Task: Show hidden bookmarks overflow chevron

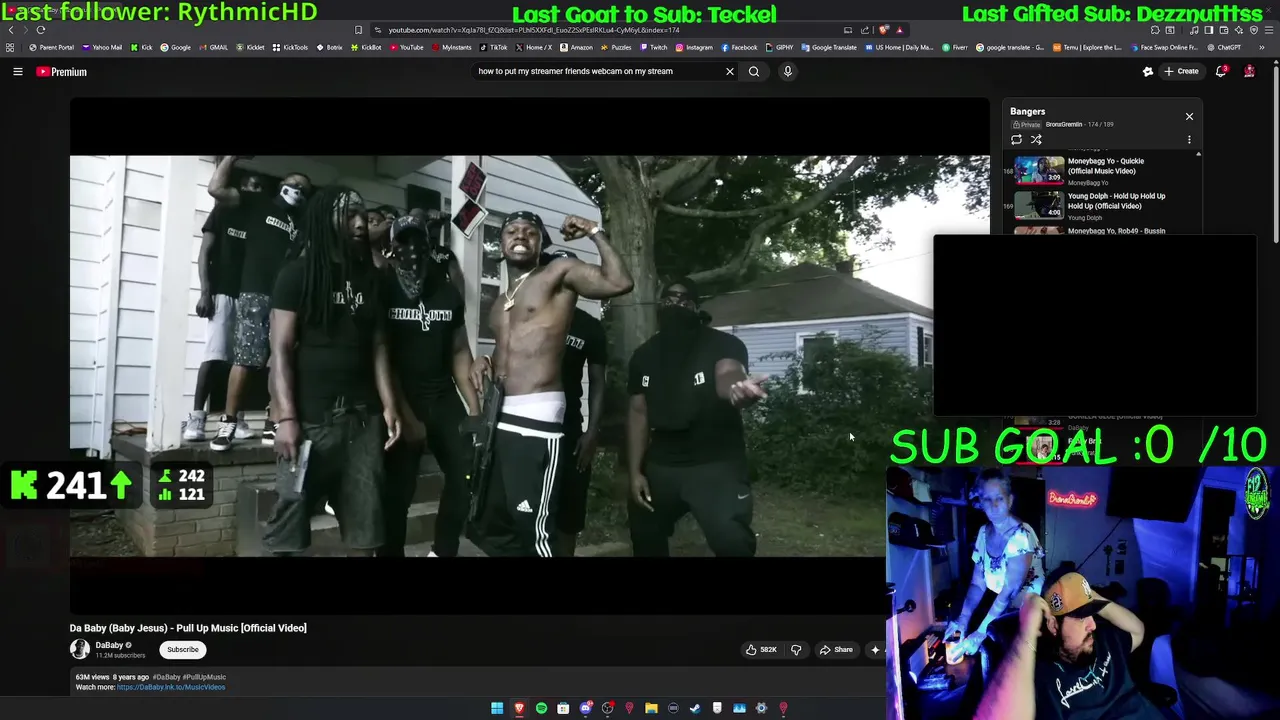Action: click(1261, 47)
